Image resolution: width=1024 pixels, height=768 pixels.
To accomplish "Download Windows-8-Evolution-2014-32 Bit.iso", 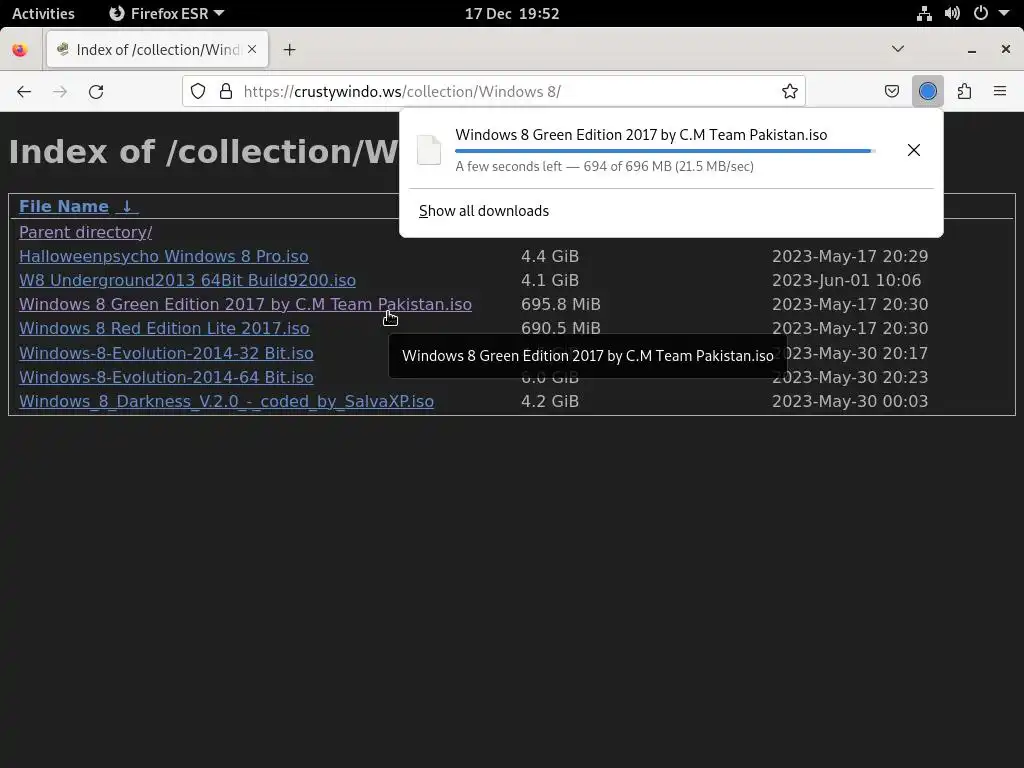I will click(167, 353).
